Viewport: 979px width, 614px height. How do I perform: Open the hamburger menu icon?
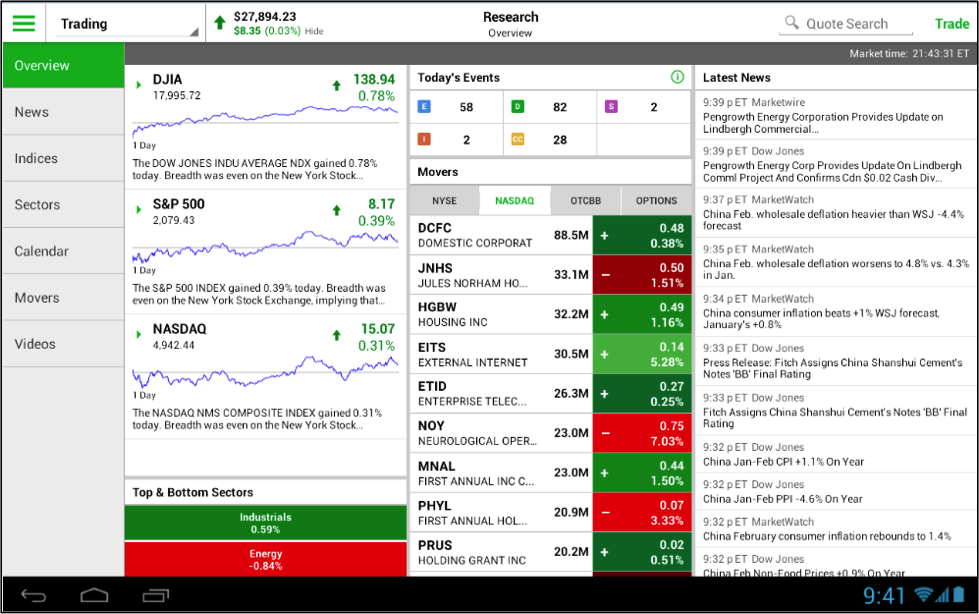[x=24, y=24]
